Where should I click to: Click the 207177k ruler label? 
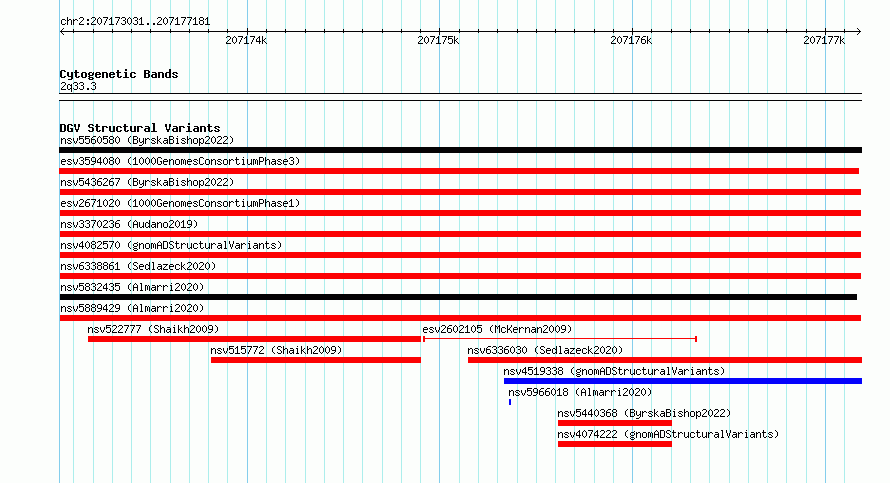(824, 40)
